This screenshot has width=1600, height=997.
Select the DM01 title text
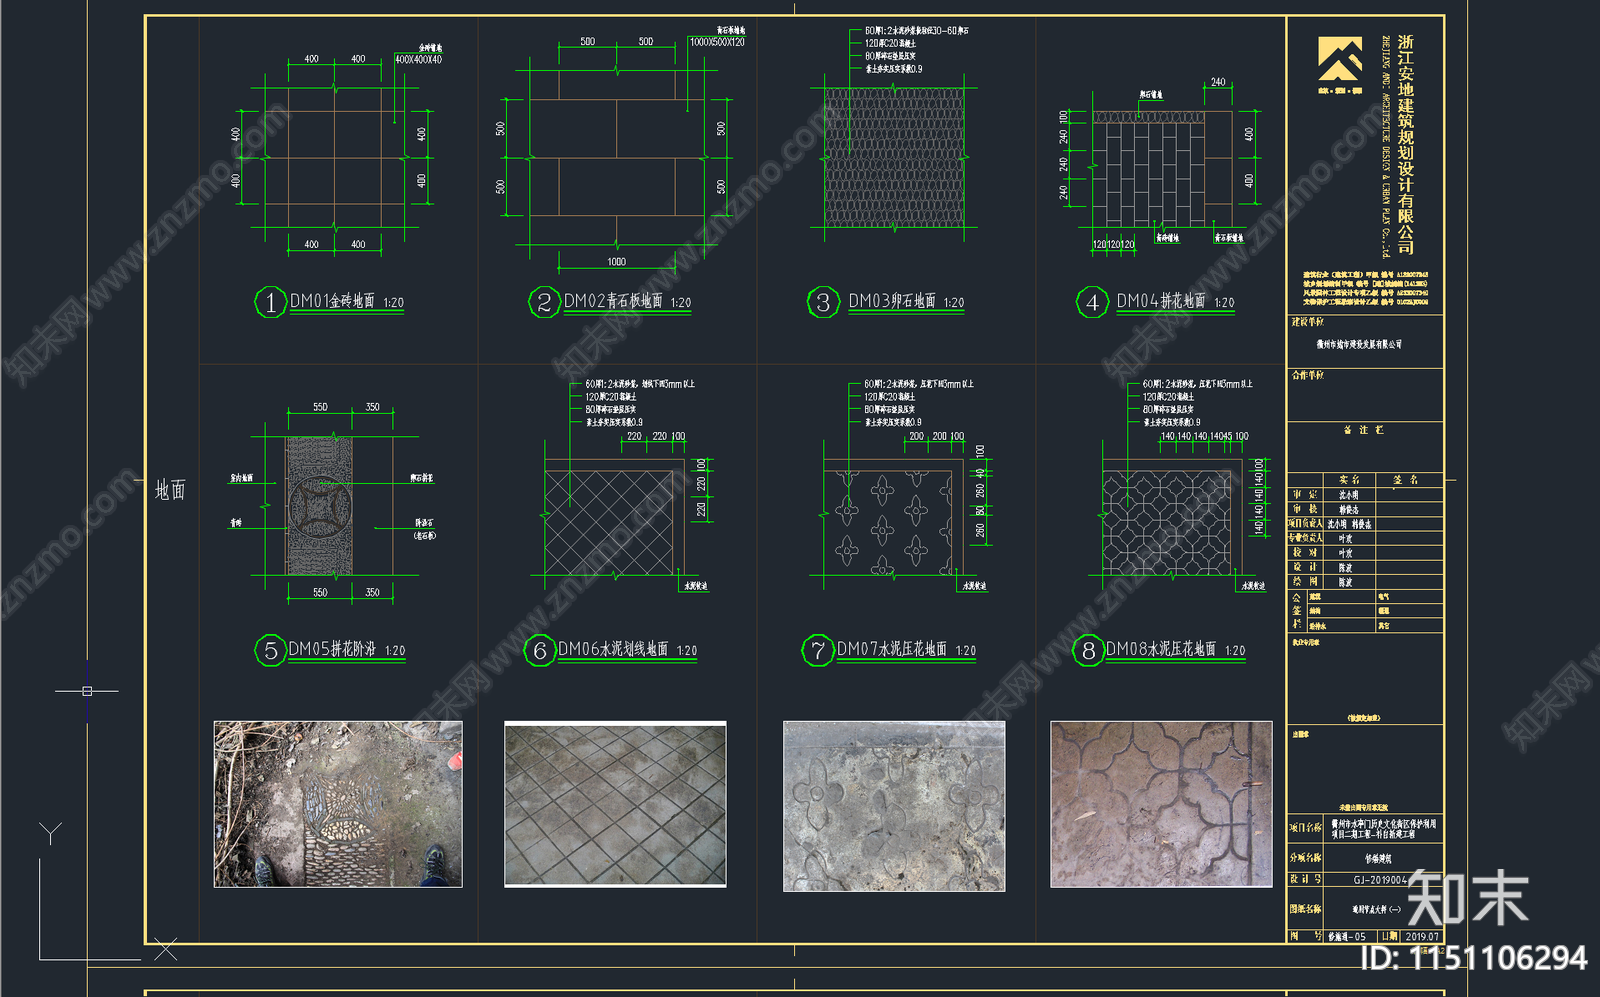[x=332, y=301]
